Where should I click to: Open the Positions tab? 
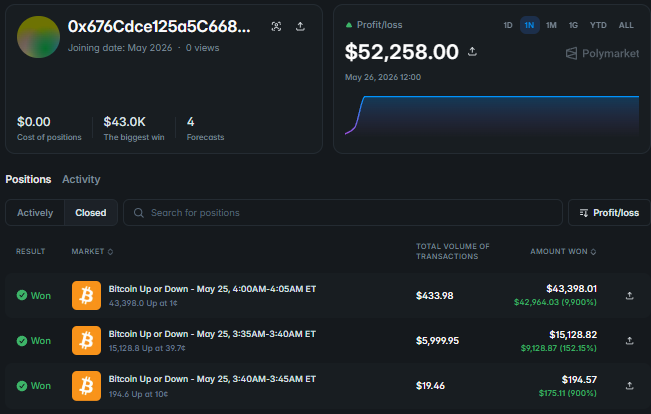[x=28, y=179]
